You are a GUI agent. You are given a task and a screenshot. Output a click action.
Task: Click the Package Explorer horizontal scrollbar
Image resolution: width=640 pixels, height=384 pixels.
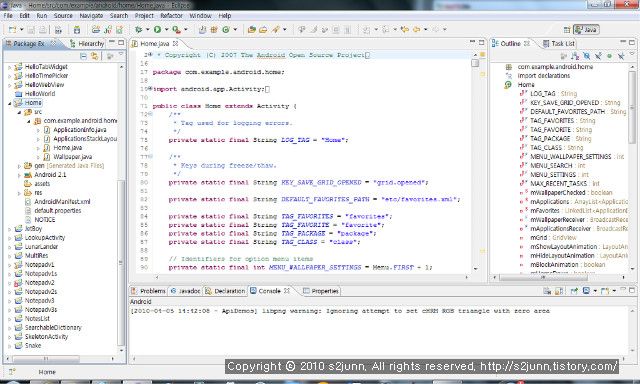point(46,360)
